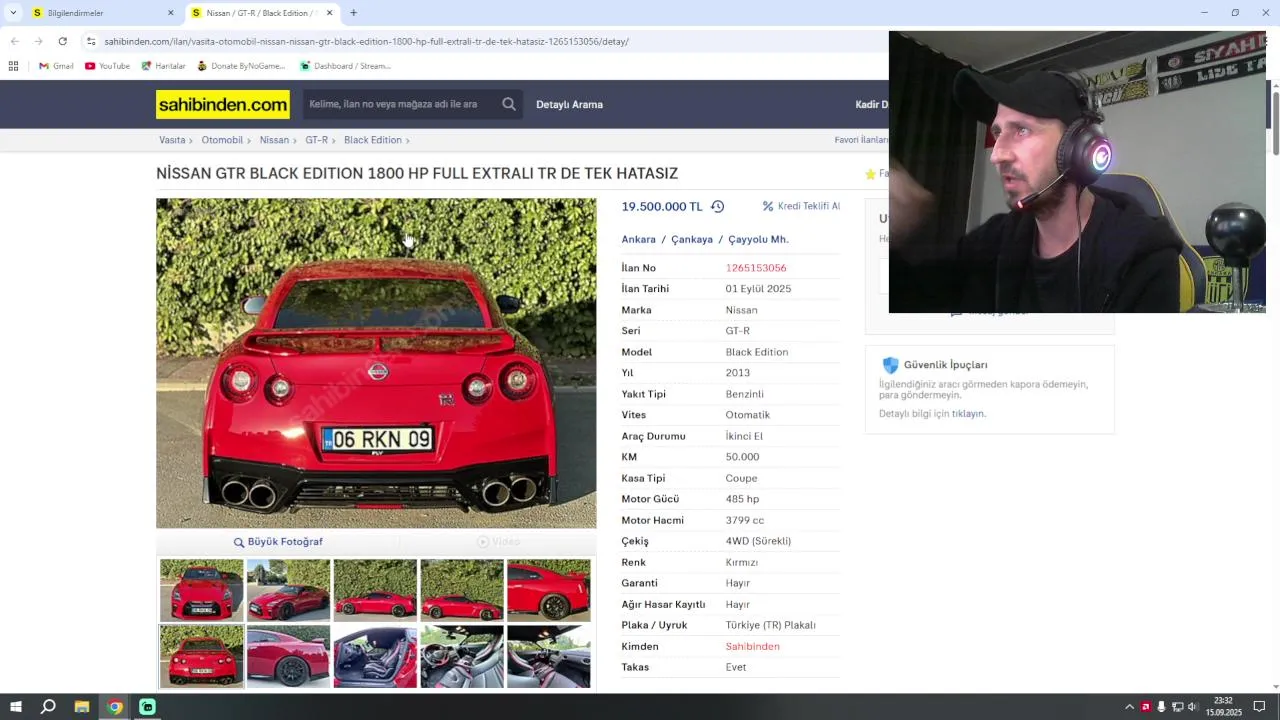This screenshot has width=1280, height=720.
Task: Open File Explorer from taskbar
Action: 82,707
